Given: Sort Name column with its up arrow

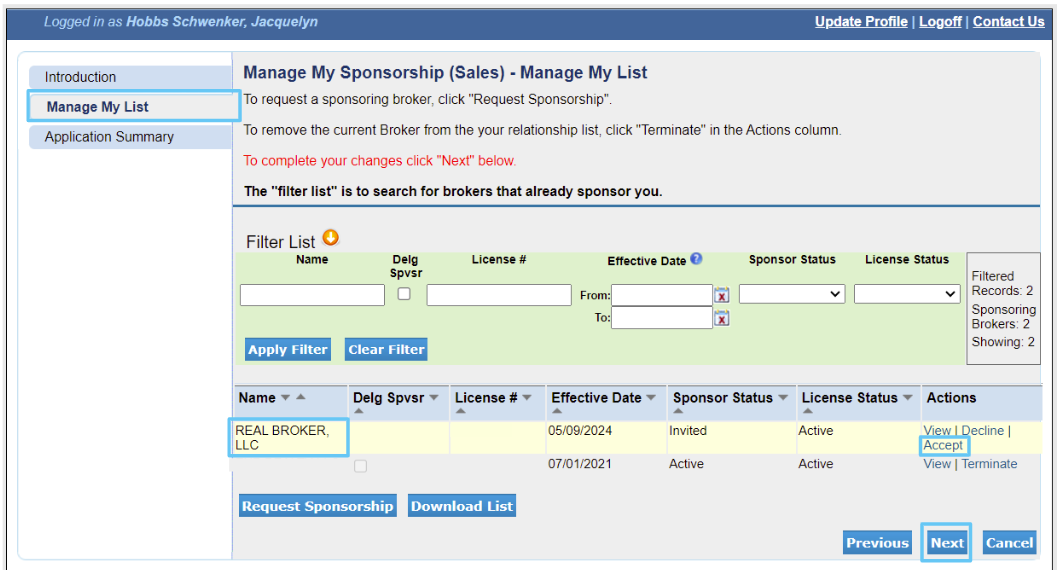Looking at the screenshot, I should click(x=301, y=397).
